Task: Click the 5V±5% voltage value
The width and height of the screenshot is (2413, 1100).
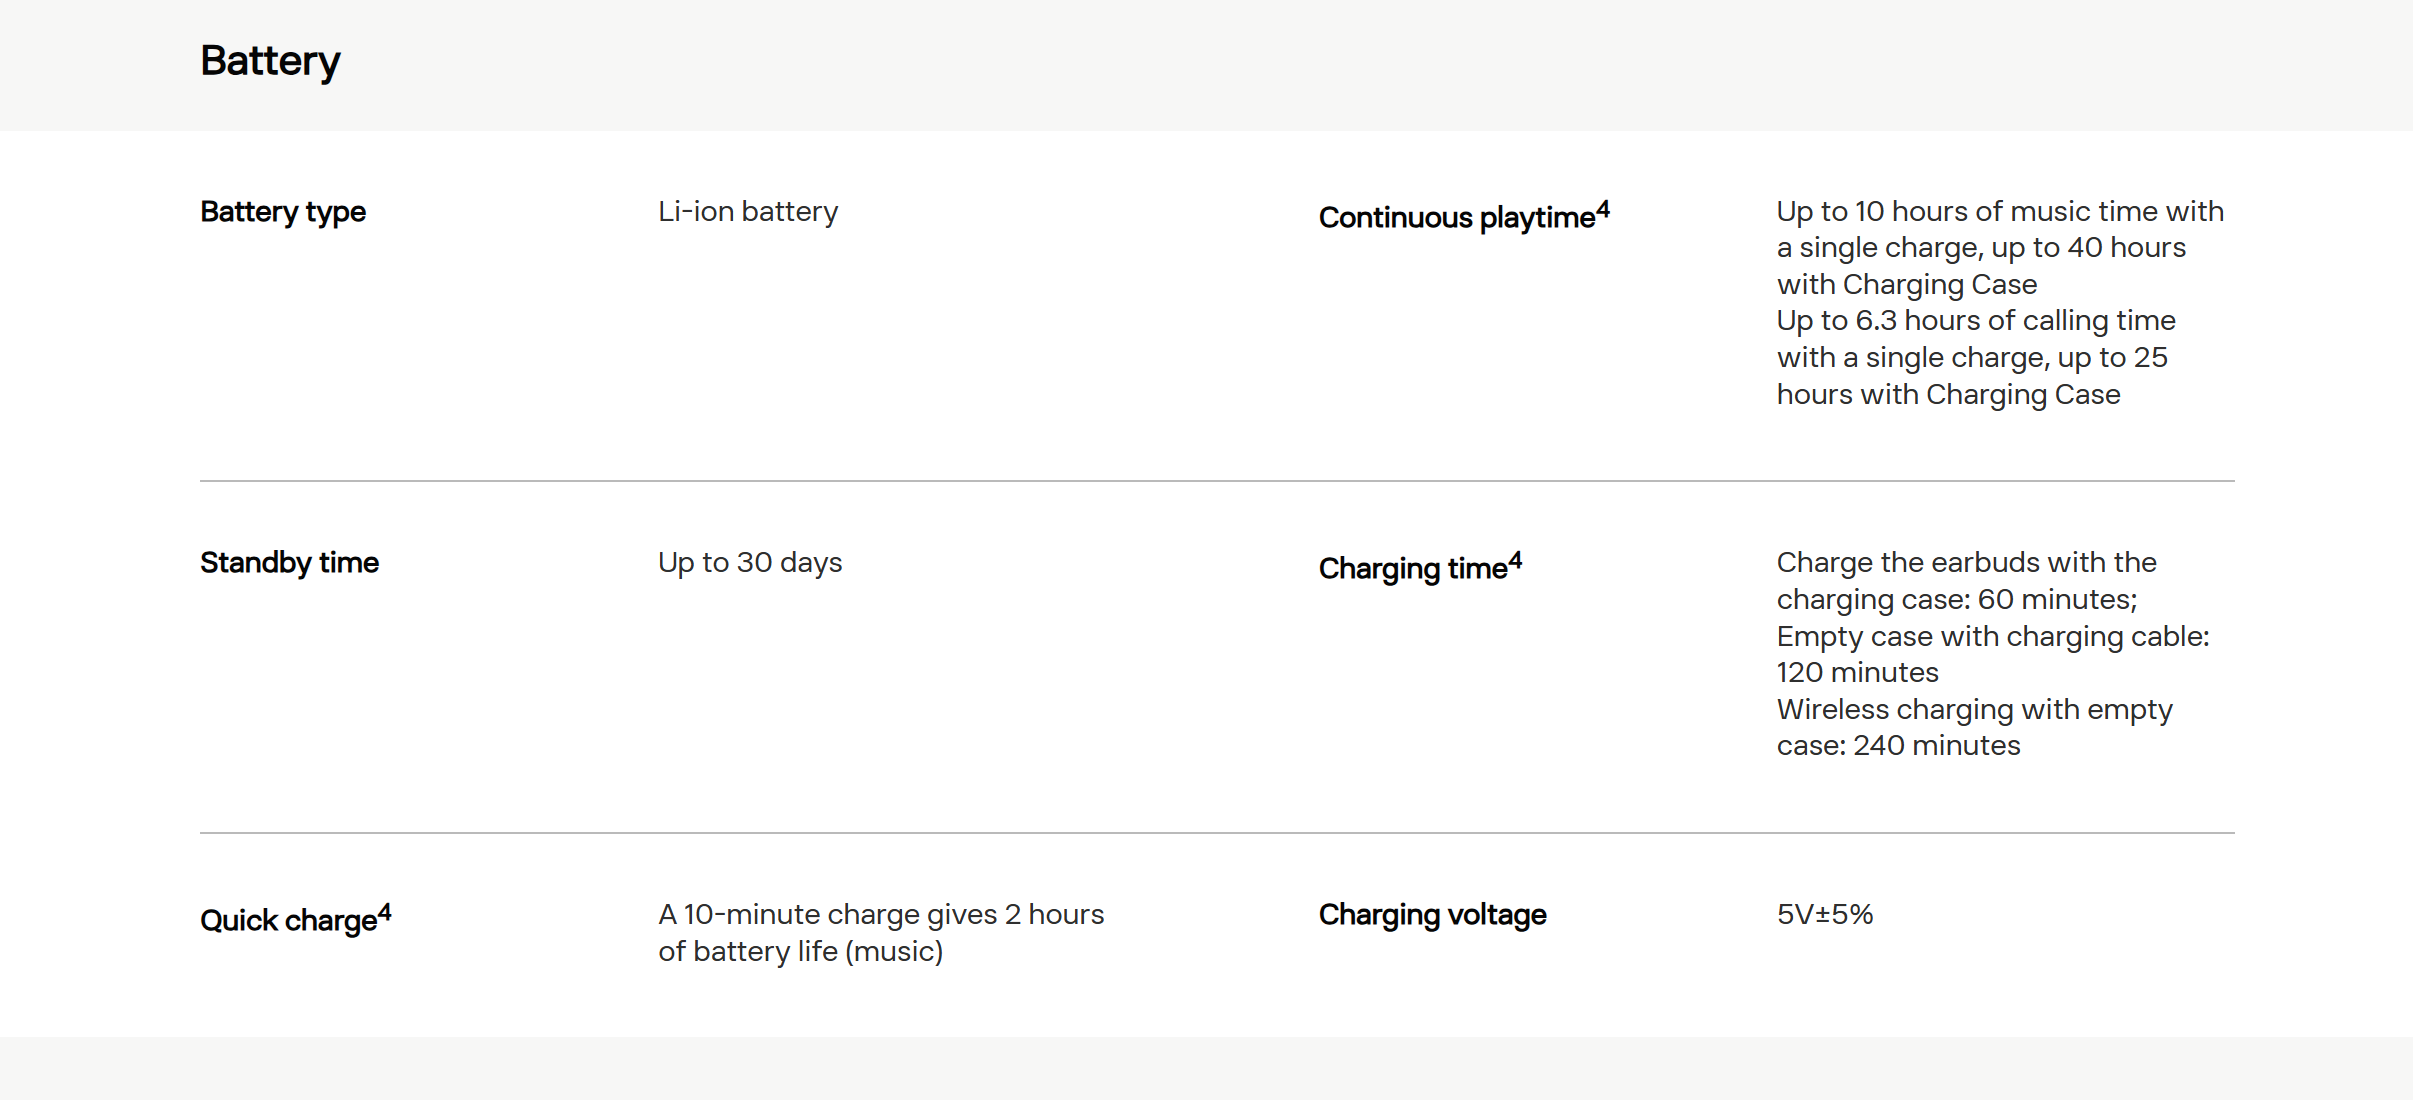Action: 1825,915
